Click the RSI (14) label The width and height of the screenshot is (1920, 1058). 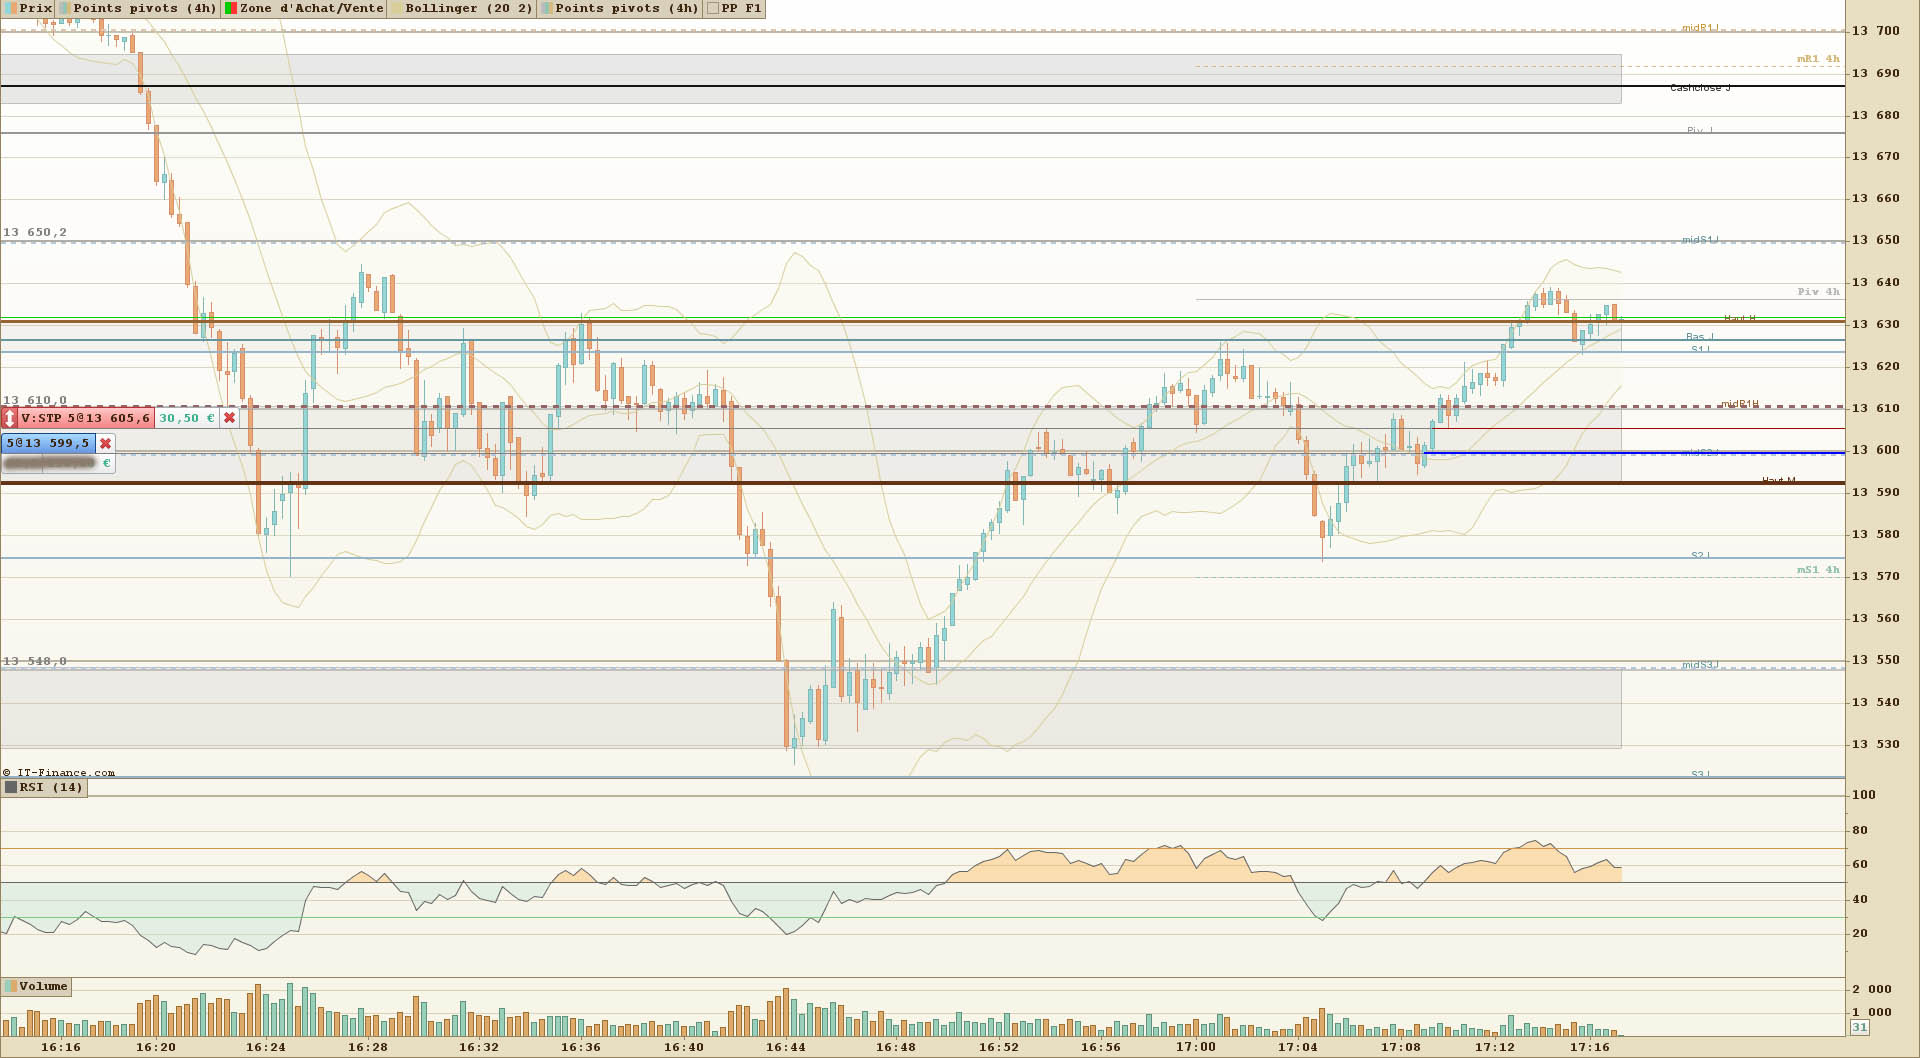51,787
